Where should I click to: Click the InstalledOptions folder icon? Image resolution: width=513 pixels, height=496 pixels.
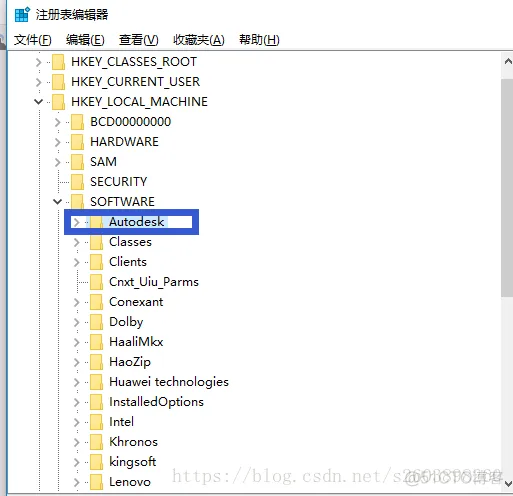tap(96, 402)
